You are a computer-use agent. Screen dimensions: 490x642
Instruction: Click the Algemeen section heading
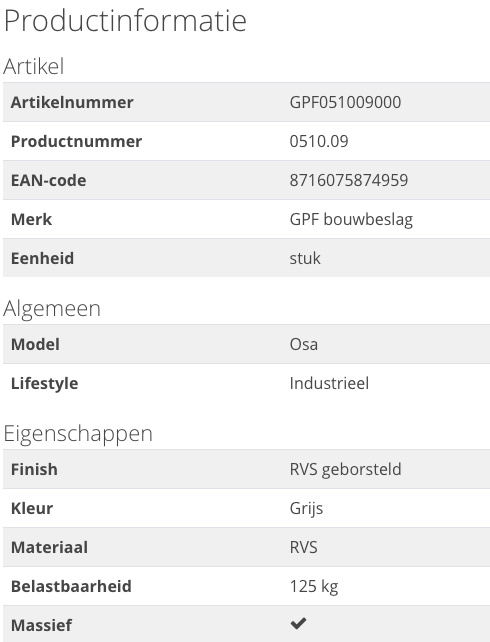[x=52, y=308]
